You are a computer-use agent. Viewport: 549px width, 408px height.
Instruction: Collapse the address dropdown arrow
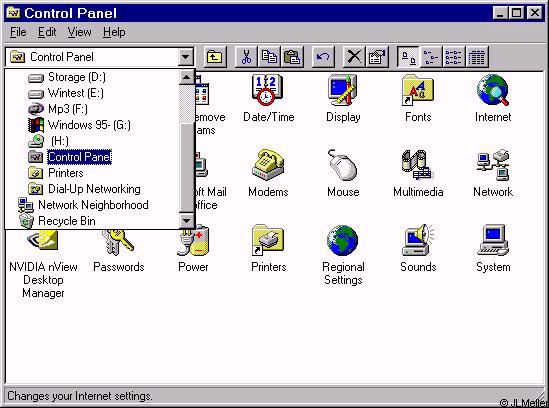(186, 57)
